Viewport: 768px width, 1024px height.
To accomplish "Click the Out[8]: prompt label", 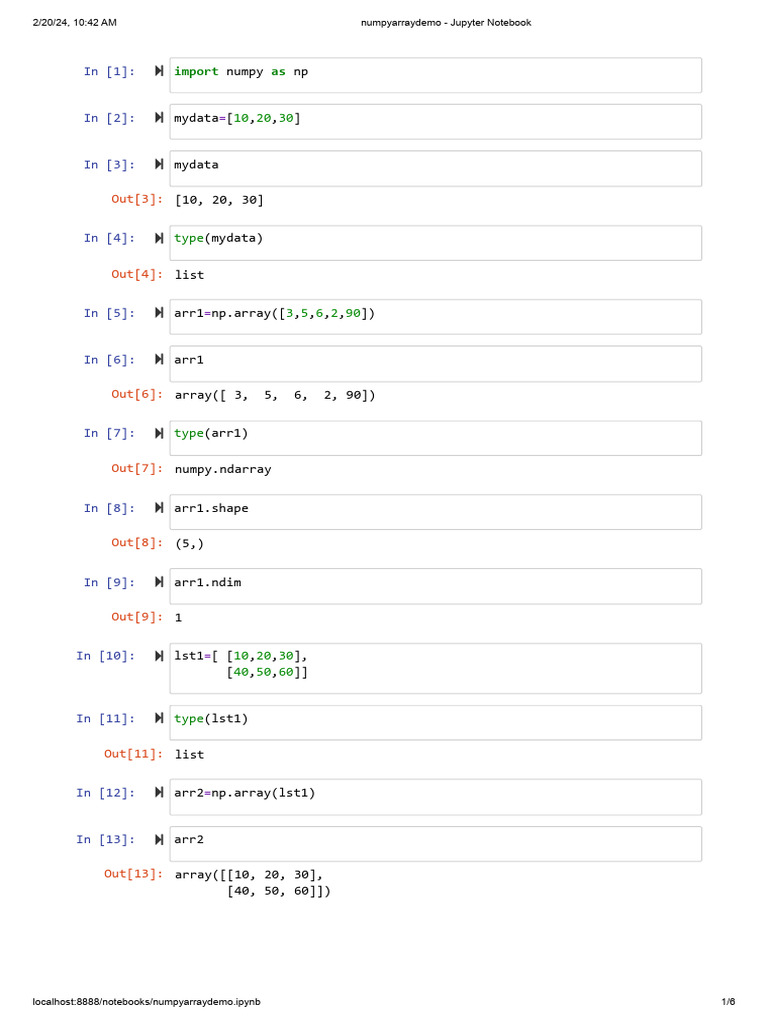I will pyautogui.click(x=136, y=543).
